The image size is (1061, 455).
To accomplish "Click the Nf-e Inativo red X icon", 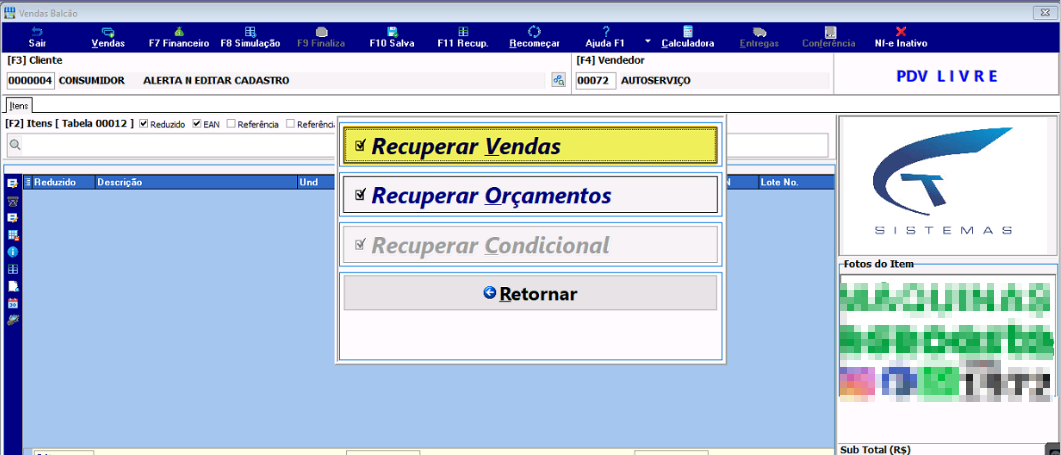I will (901, 32).
